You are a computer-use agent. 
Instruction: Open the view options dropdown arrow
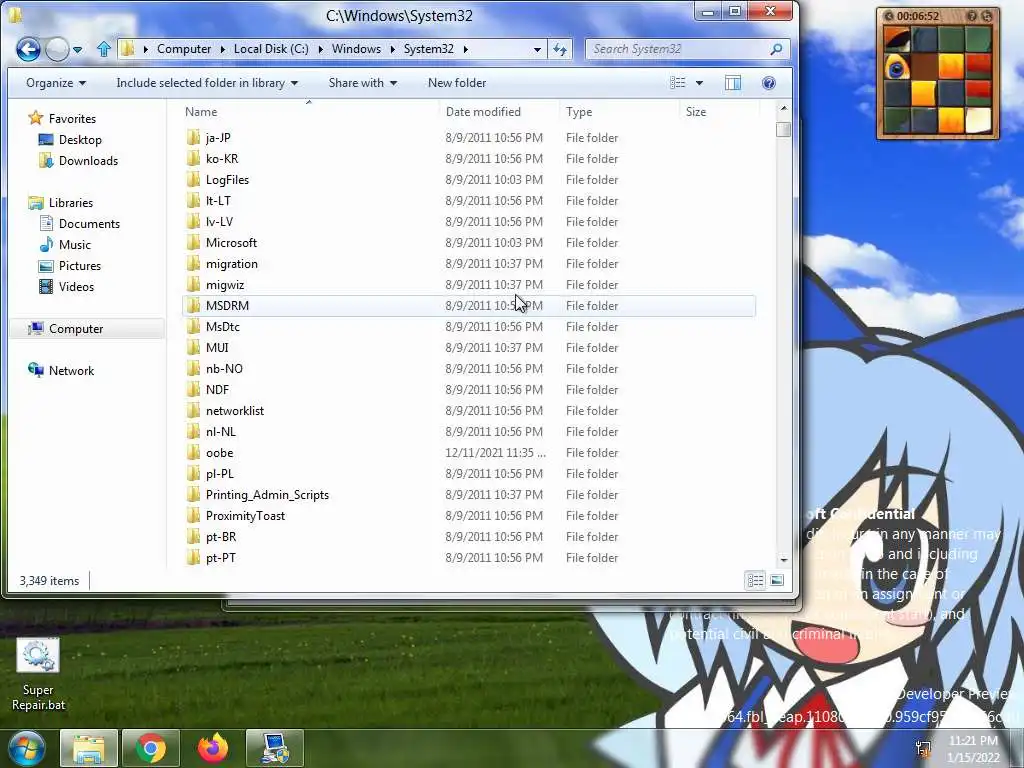pyautogui.click(x=699, y=83)
